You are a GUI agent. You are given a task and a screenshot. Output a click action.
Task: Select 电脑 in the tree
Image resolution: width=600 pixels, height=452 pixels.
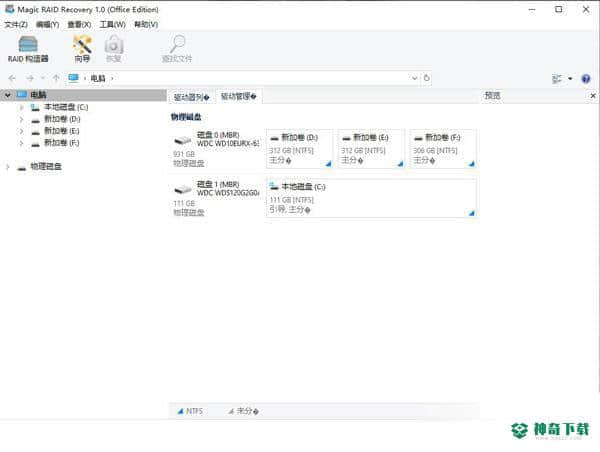tap(38, 95)
